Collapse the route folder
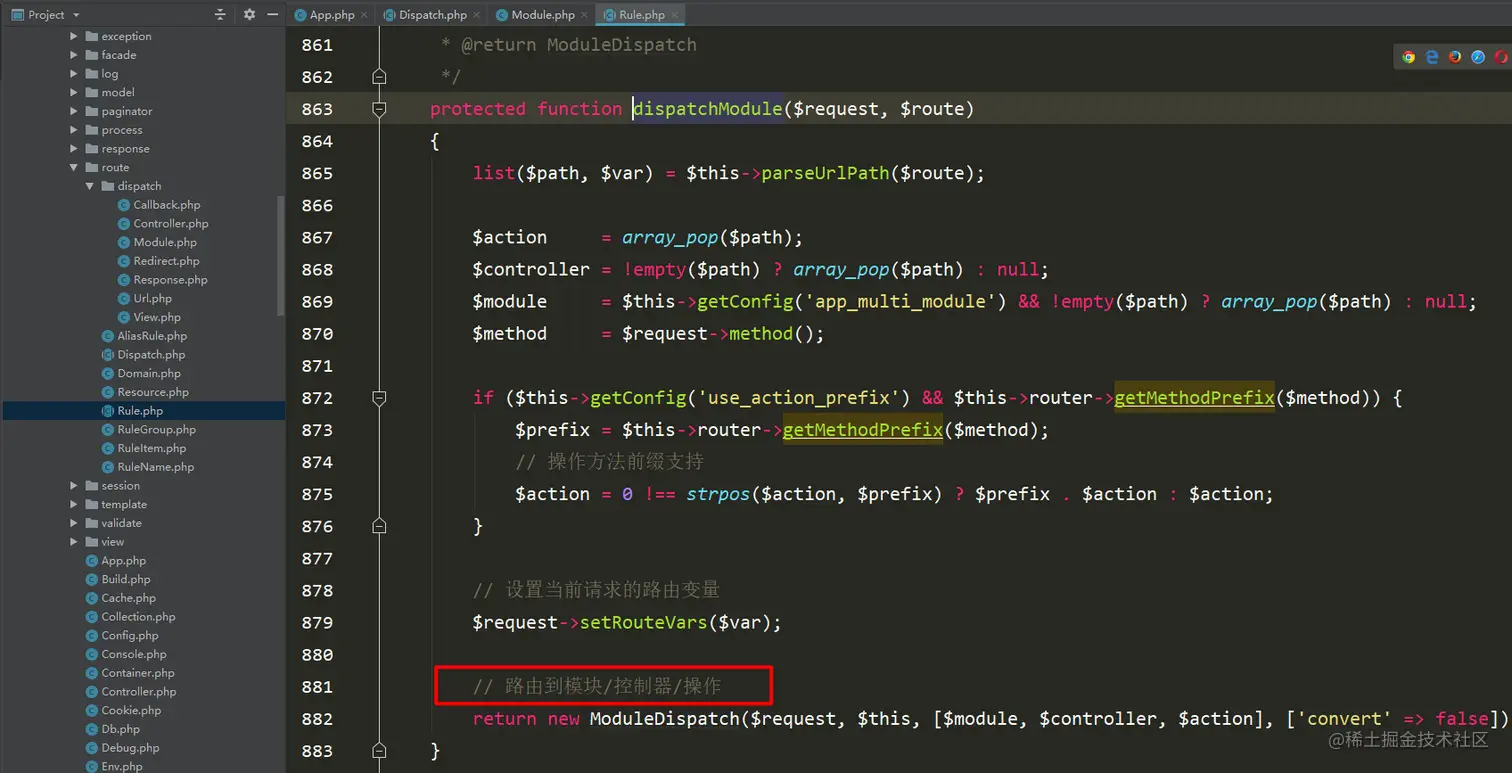Image resolution: width=1512 pixels, height=773 pixels. click(74, 168)
